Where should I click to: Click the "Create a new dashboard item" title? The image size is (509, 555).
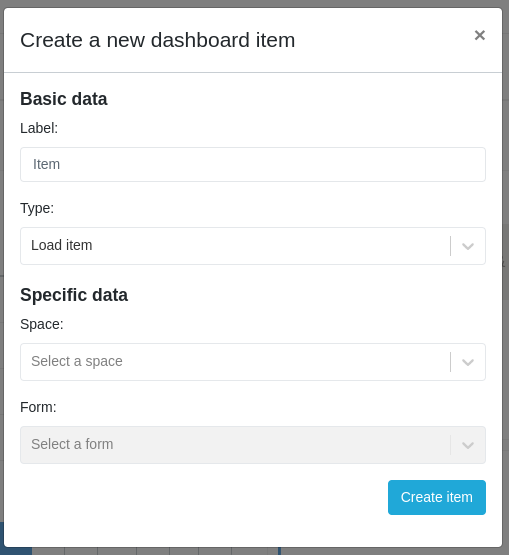pyautogui.click(x=158, y=40)
